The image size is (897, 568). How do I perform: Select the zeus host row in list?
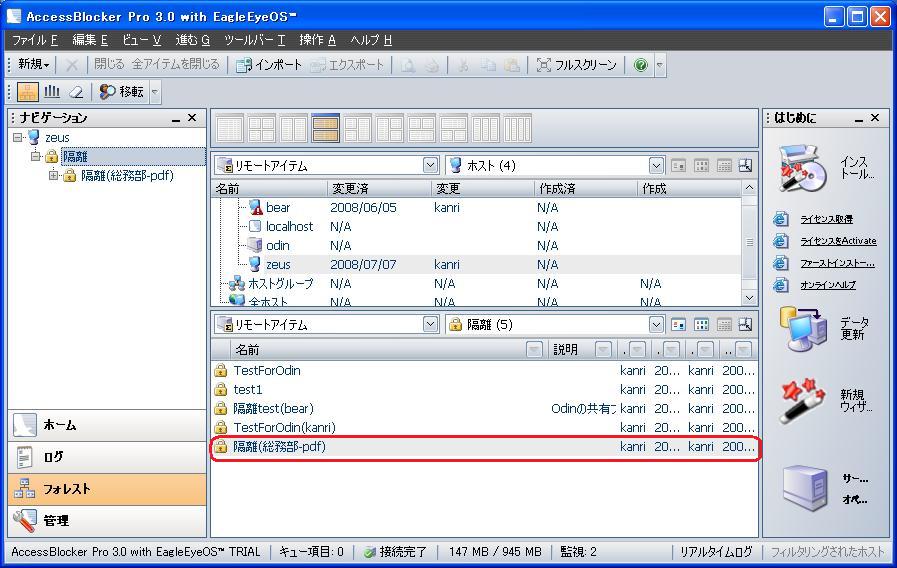coord(477,264)
